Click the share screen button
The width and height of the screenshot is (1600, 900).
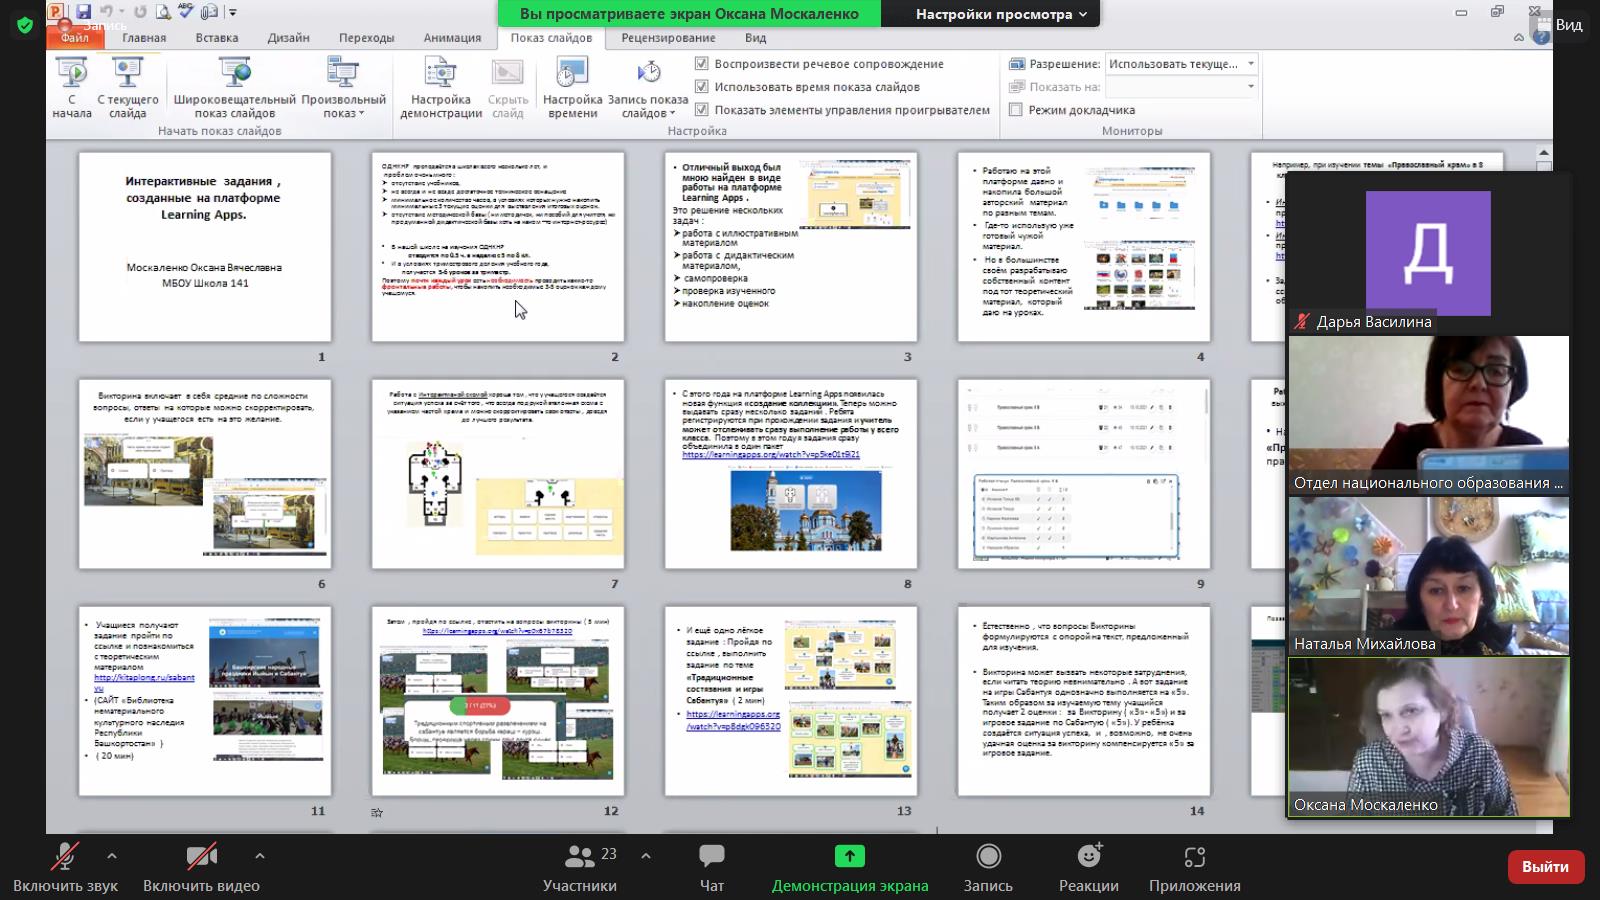[x=849, y=858]
